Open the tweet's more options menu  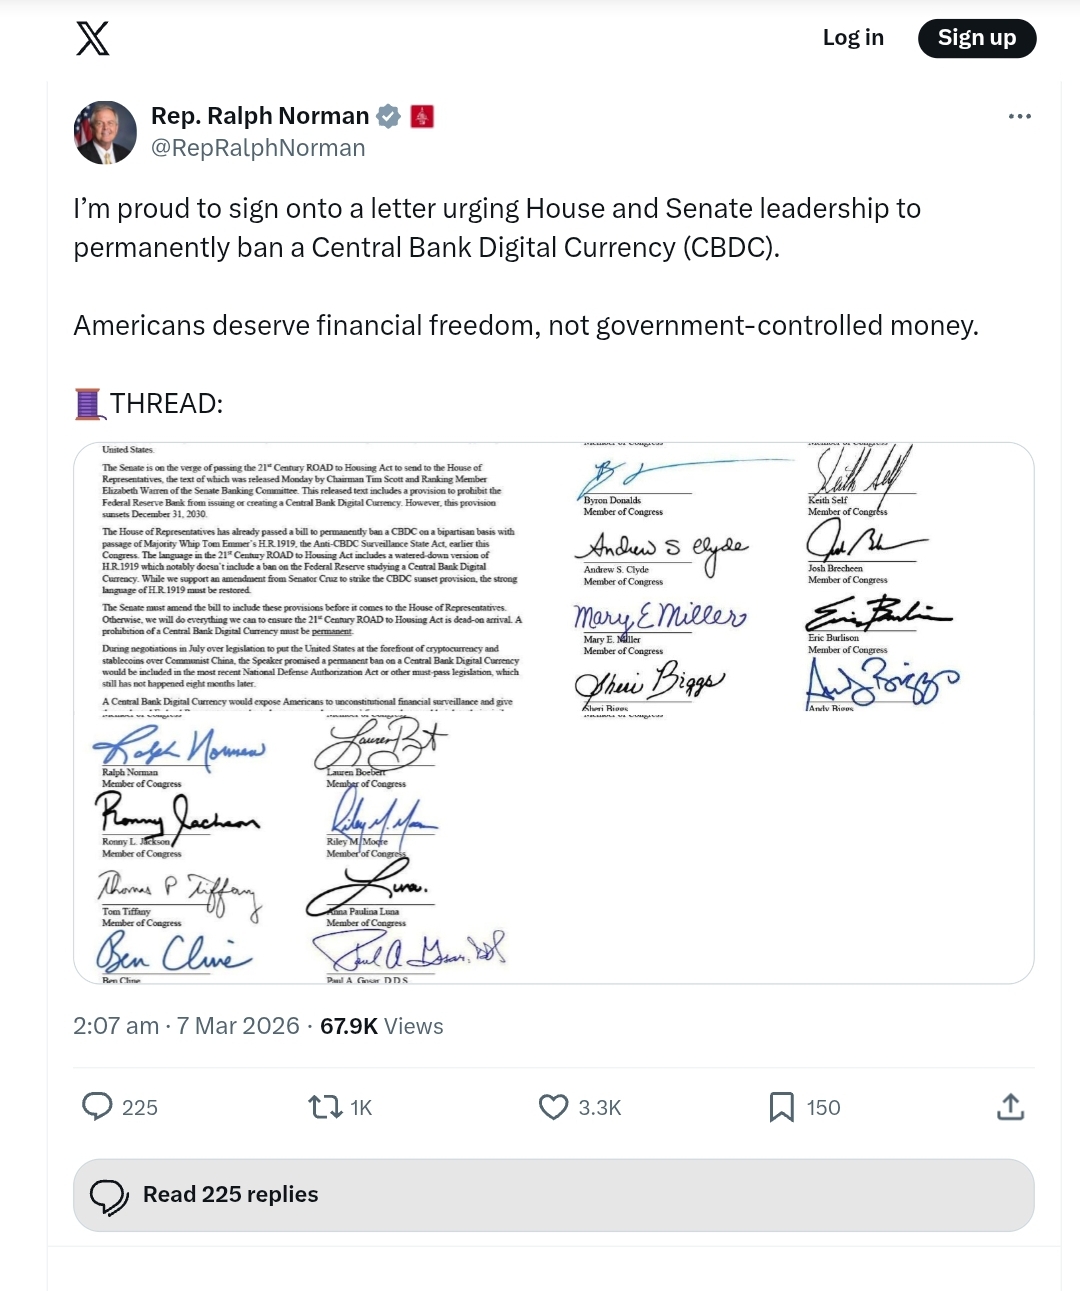click(1019, 115)
